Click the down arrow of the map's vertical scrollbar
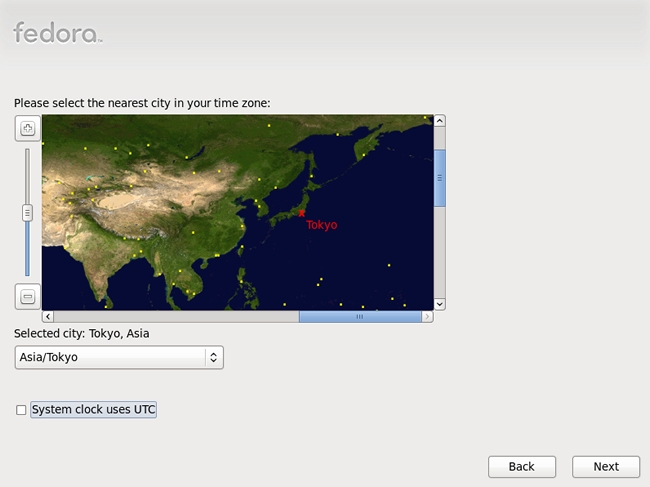 click(439, 304)
